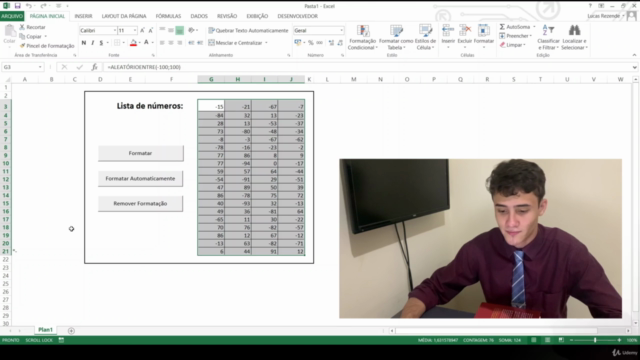Undo the last action
Screen dimensions: 640x360
29,6
